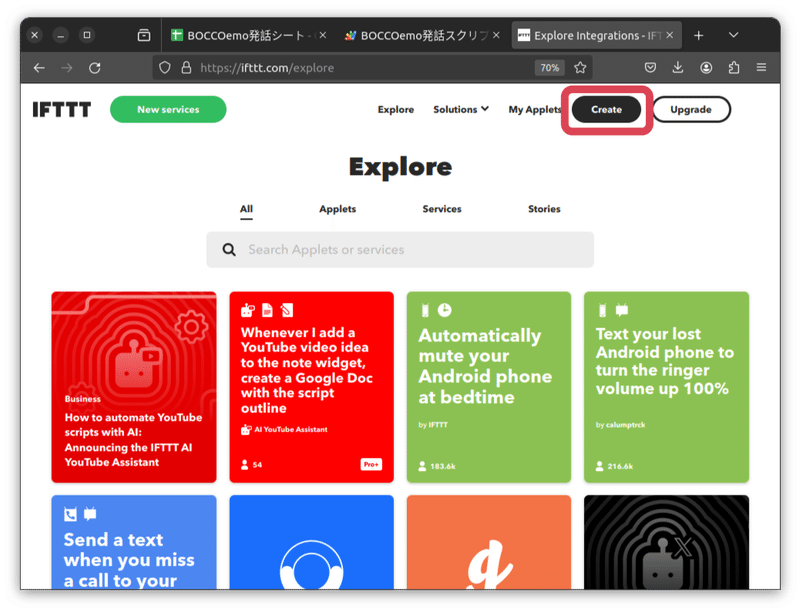Screen dimensions: 800x612
Task: Open the mute Android phone at bedtime card
Action: [489, 387]
